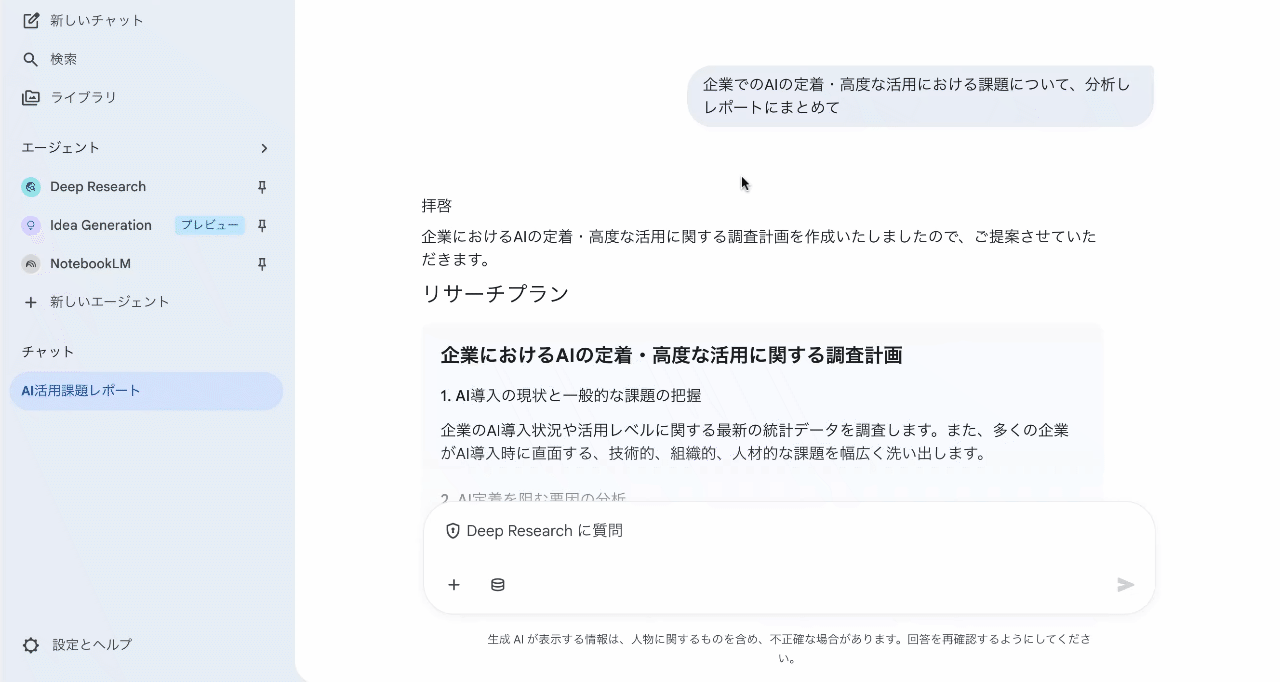Click the チャット section label
This screenshot has width=1280, height=682.
48,352
